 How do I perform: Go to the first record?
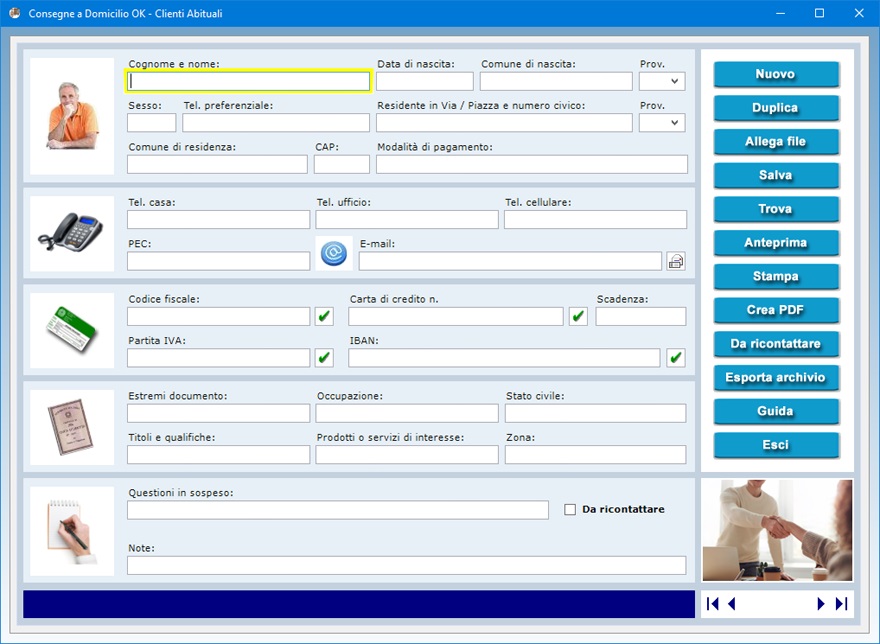[713, 604]
